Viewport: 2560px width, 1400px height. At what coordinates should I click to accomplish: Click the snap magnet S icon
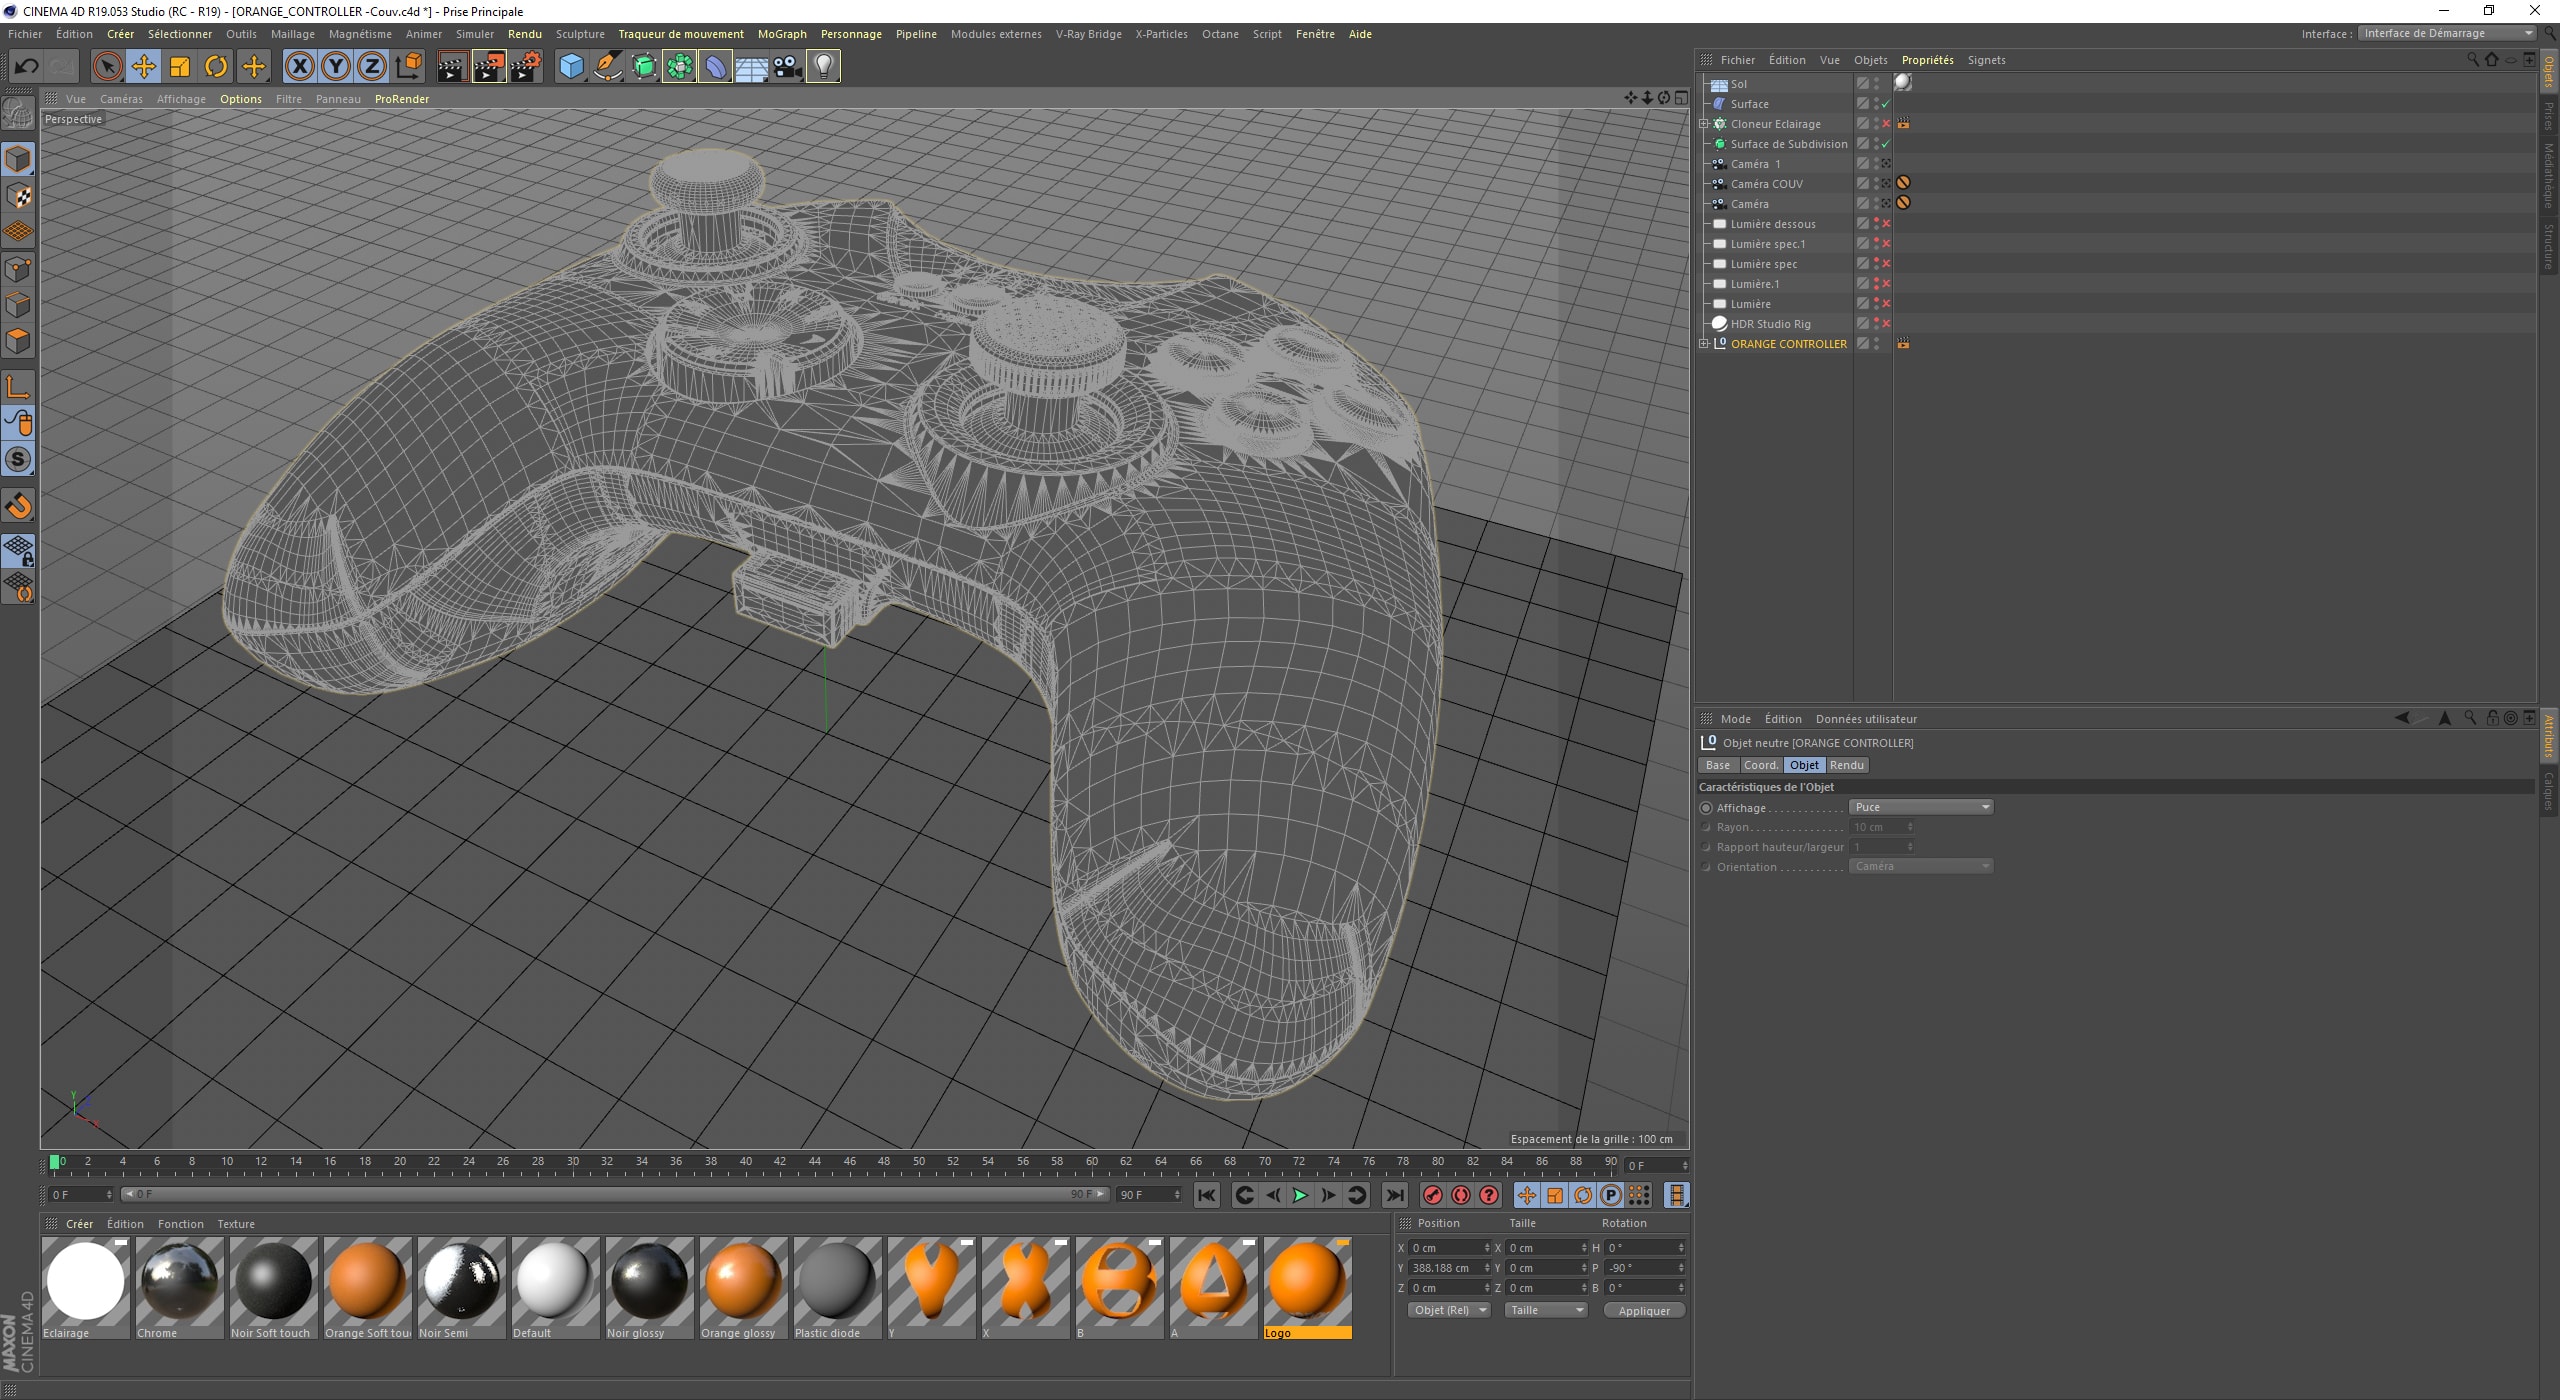coord(19,460)
